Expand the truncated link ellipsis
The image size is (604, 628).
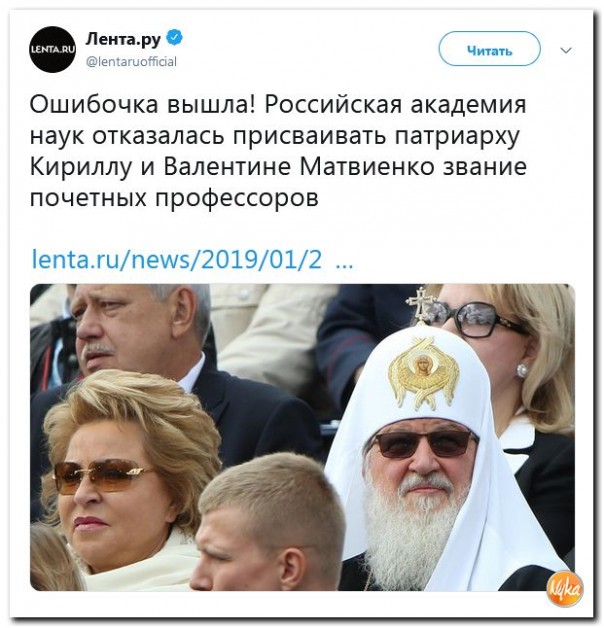click(x=344, y=262)
